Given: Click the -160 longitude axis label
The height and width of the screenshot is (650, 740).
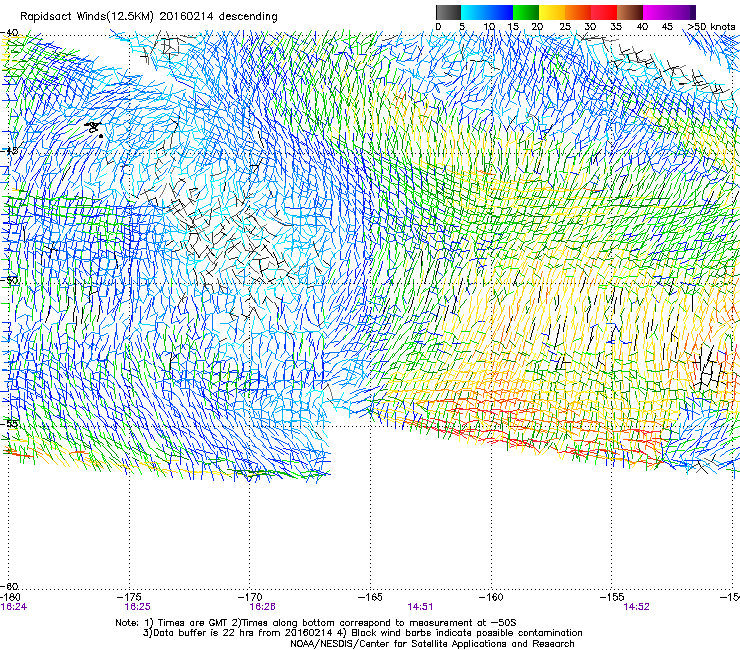Looking at the screenshot, I should [491, 598].
